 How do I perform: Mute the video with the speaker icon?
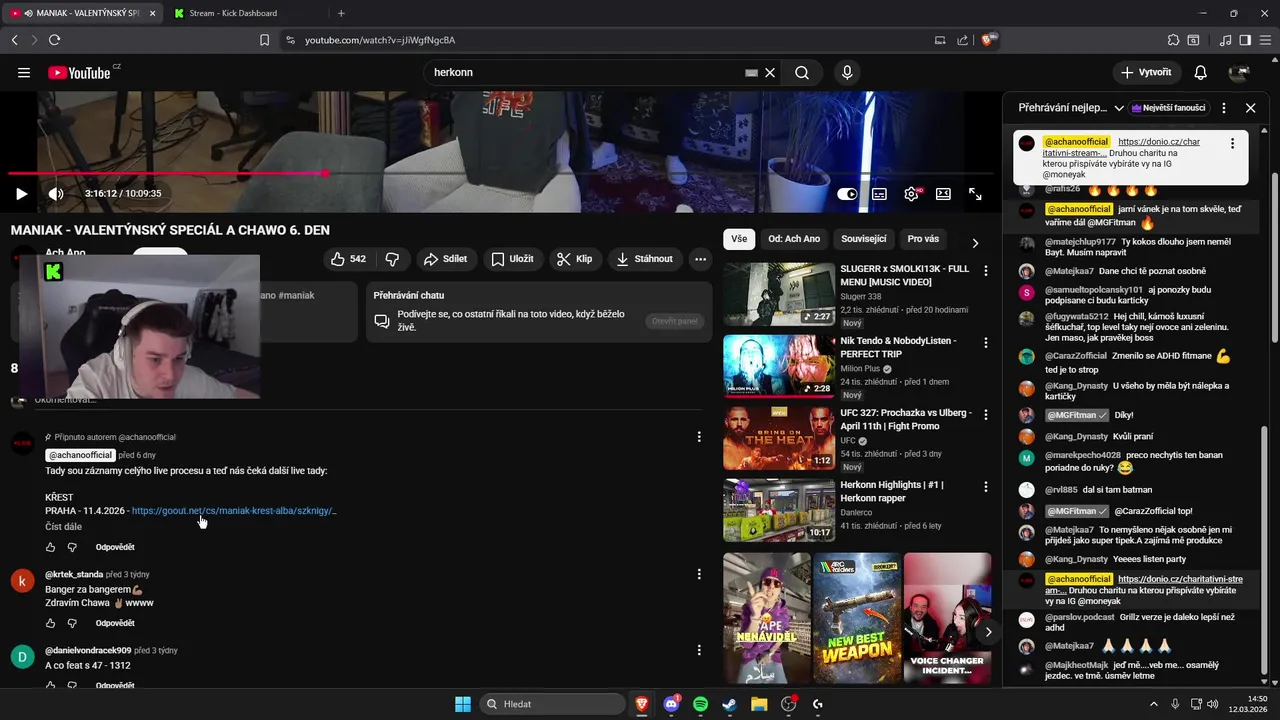56,194
